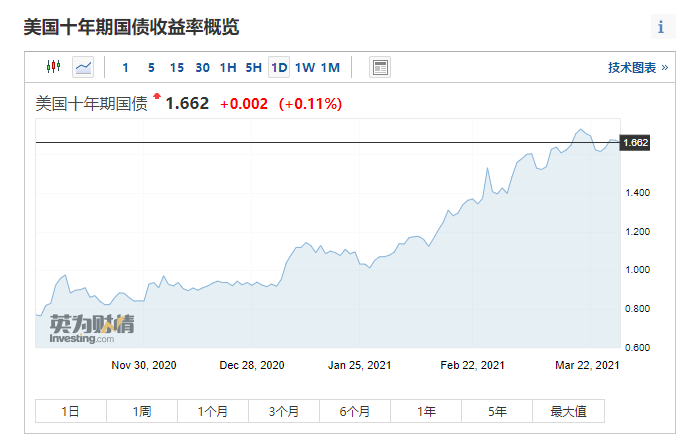Choose the 5-minute interval
Image resolution: width=679 pixels, height=438 pixels.
pos(151,68)
